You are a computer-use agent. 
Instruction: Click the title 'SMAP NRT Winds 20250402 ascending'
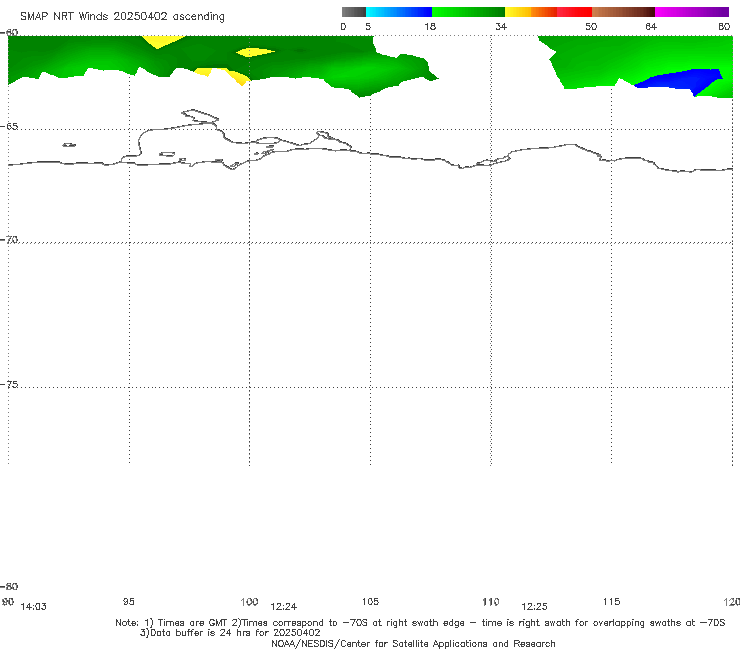[x=122, y=16]
